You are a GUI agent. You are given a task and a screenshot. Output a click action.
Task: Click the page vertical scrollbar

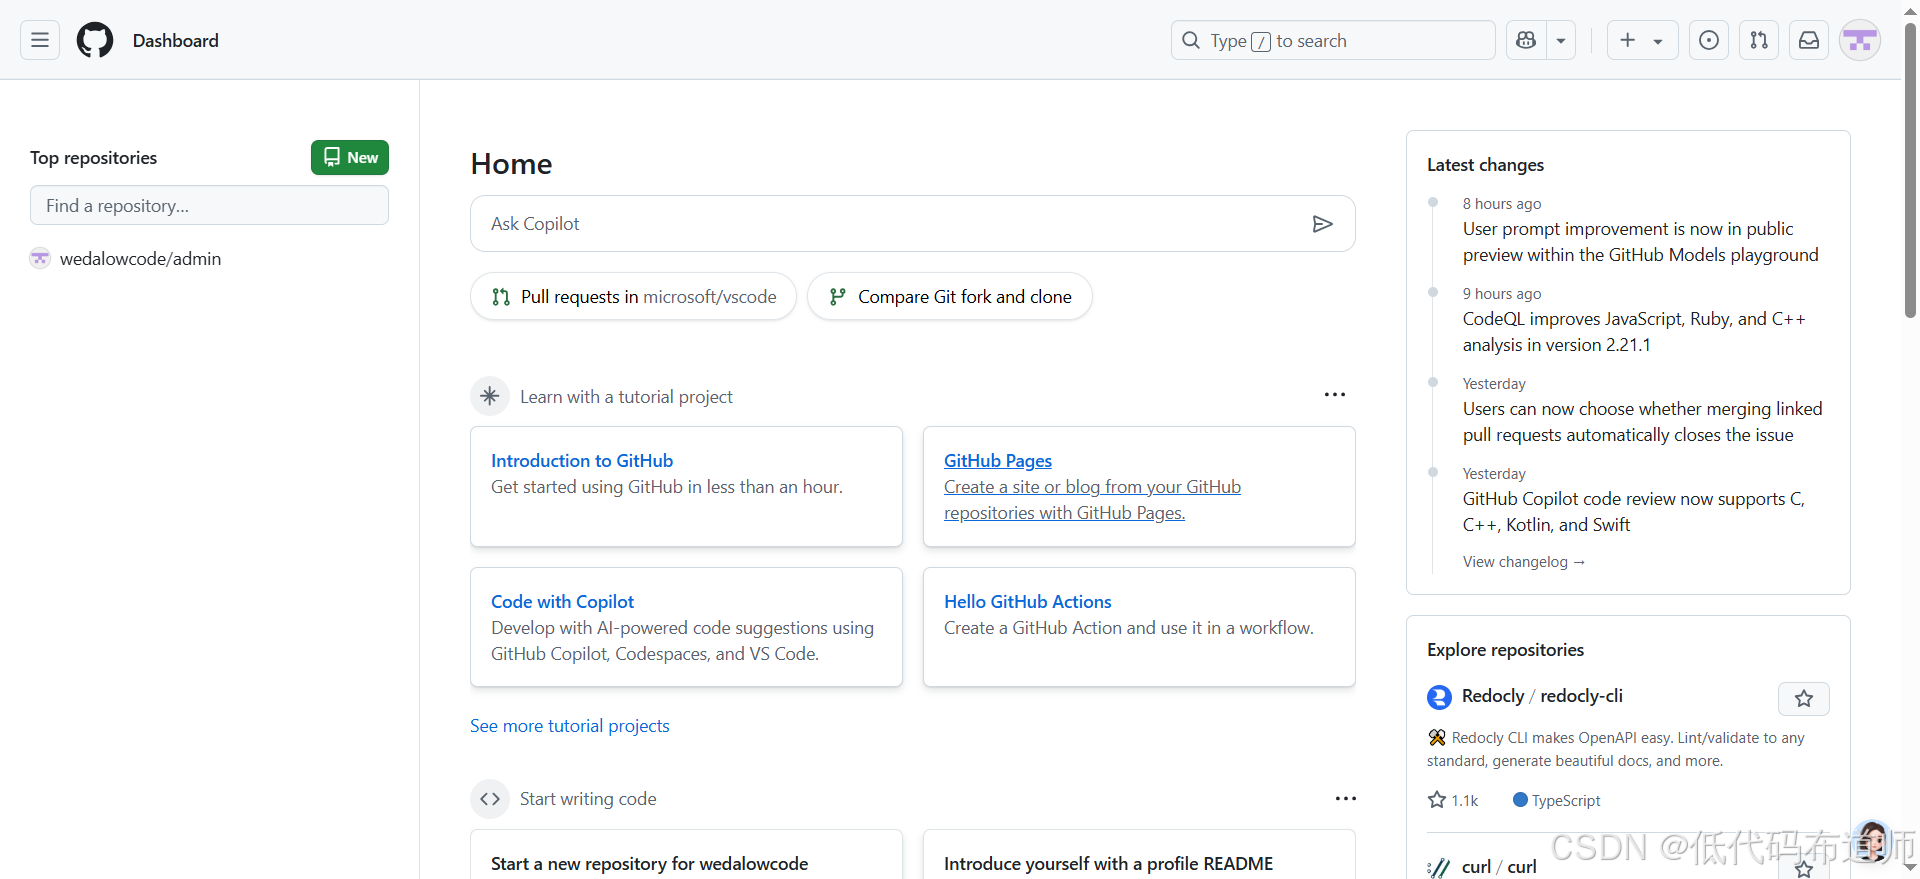click(1910, 170)
